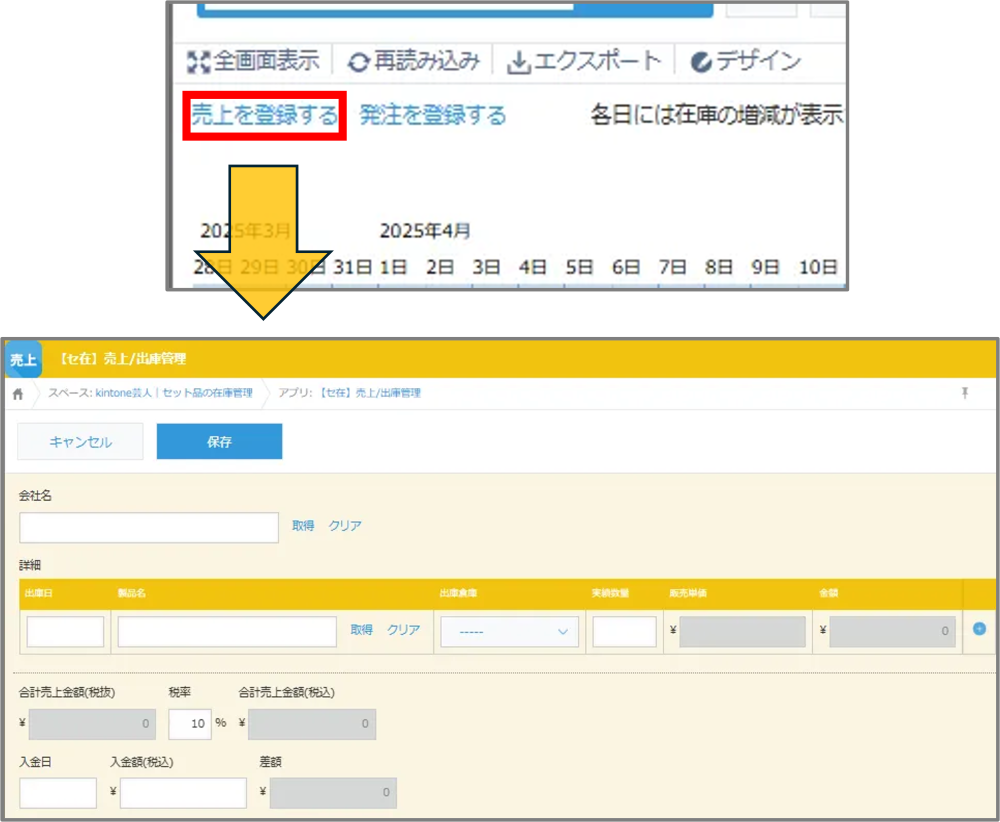This screenshot has width=1000, height=822.
Task: Click the 再読み込み reload icon
Action: coord(358,62)
